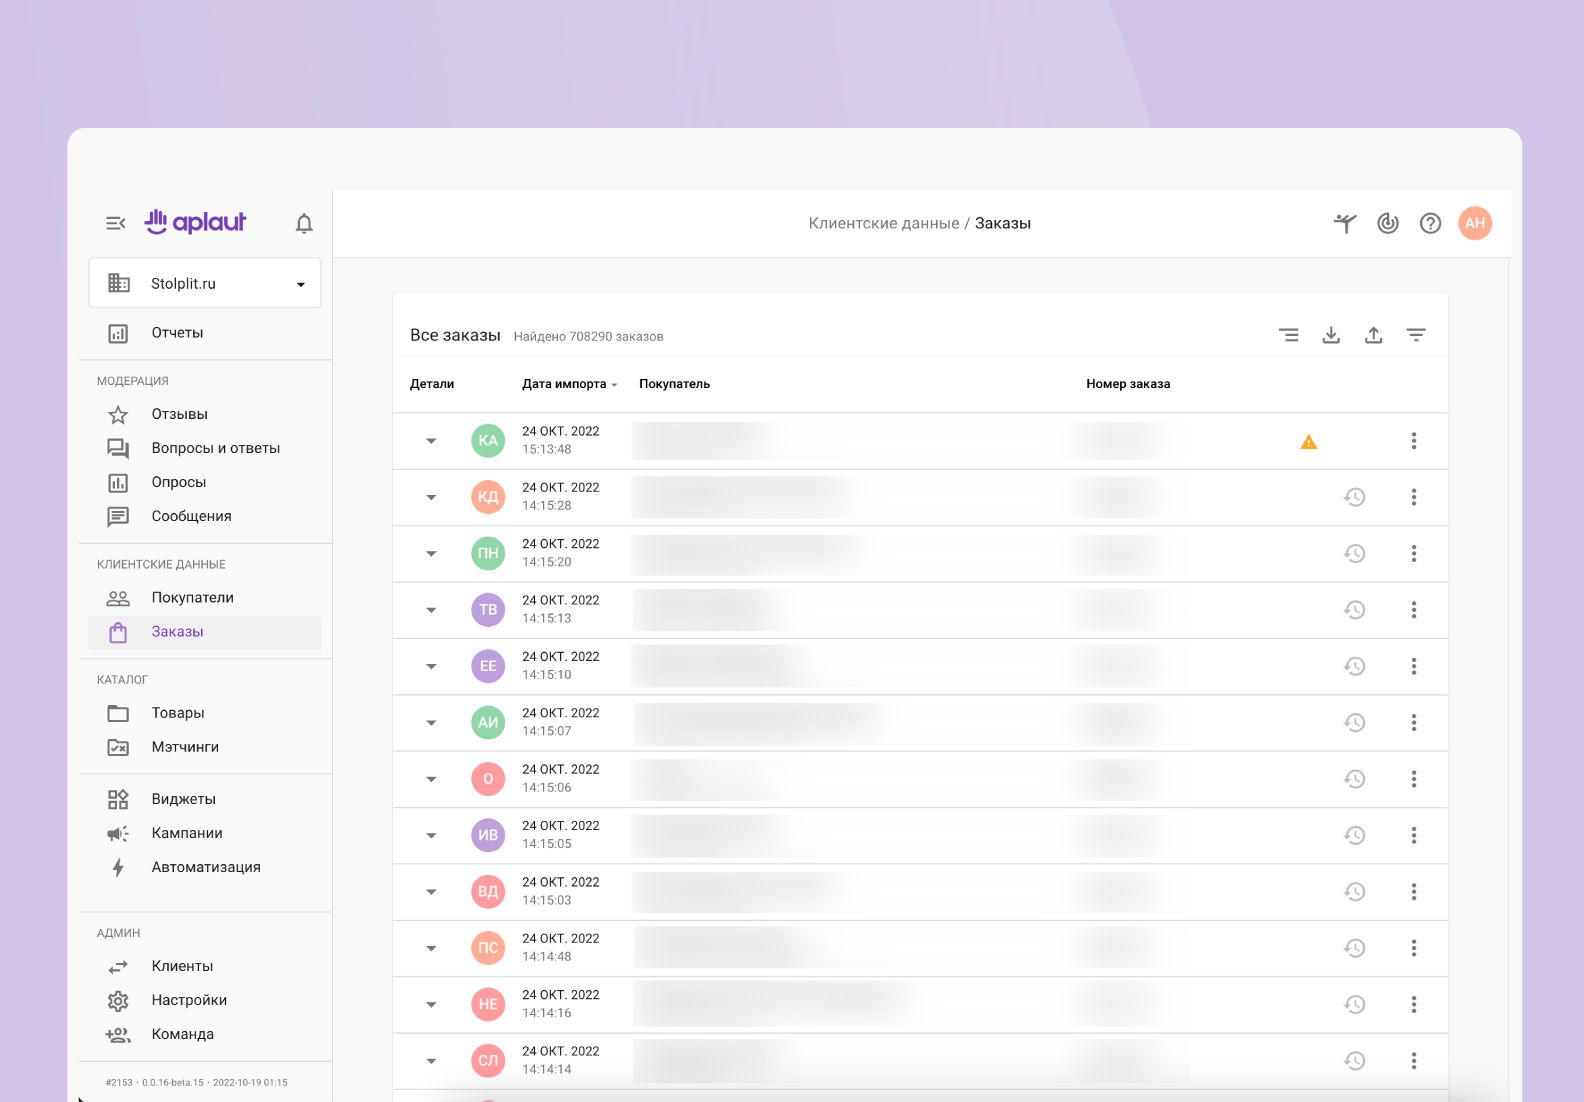1584x1102 pixels.
Task: Open three-dot menu for ПН order
Action: coord(1414,553)
